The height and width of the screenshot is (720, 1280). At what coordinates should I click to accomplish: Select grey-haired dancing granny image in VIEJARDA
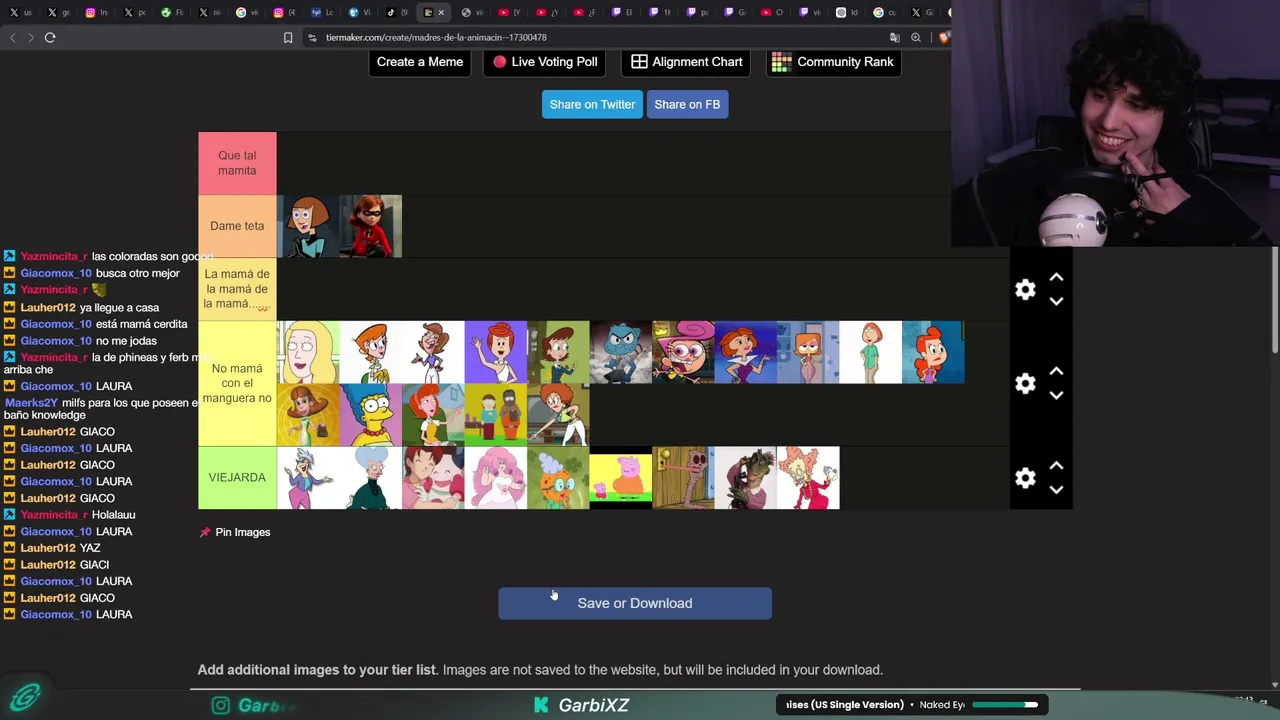(x=308, y=478)
